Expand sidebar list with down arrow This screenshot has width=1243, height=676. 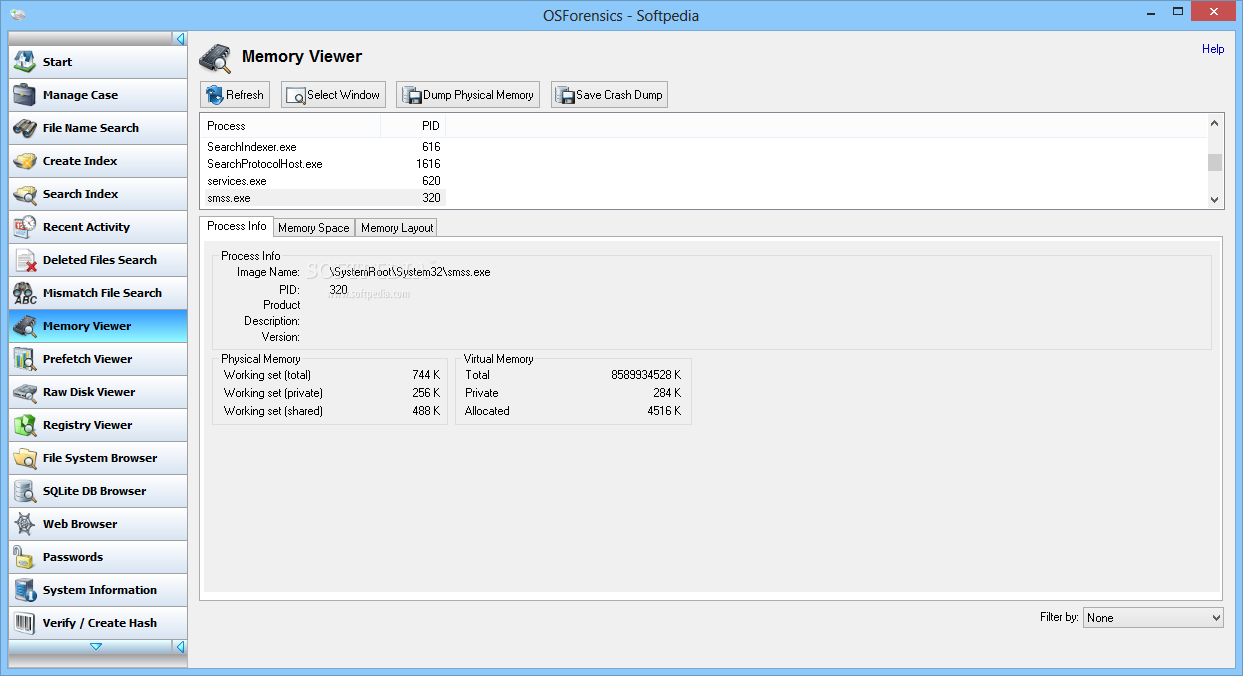click(x=96, y=647)
